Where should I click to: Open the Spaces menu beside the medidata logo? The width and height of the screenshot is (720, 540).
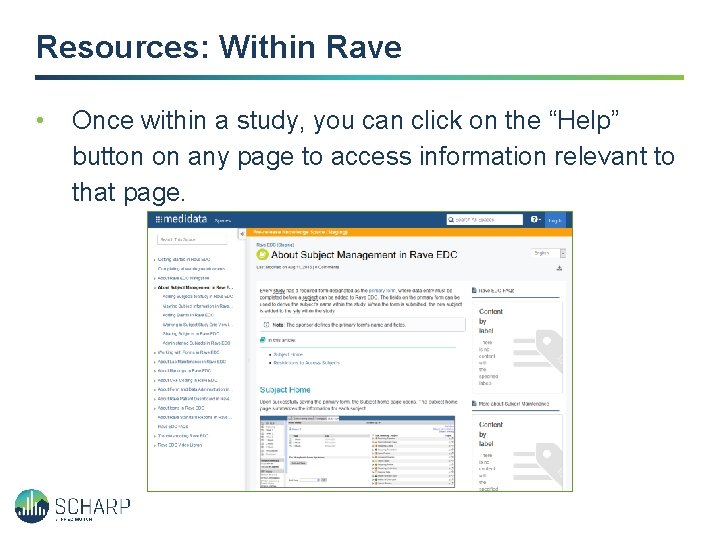point(223,221)
